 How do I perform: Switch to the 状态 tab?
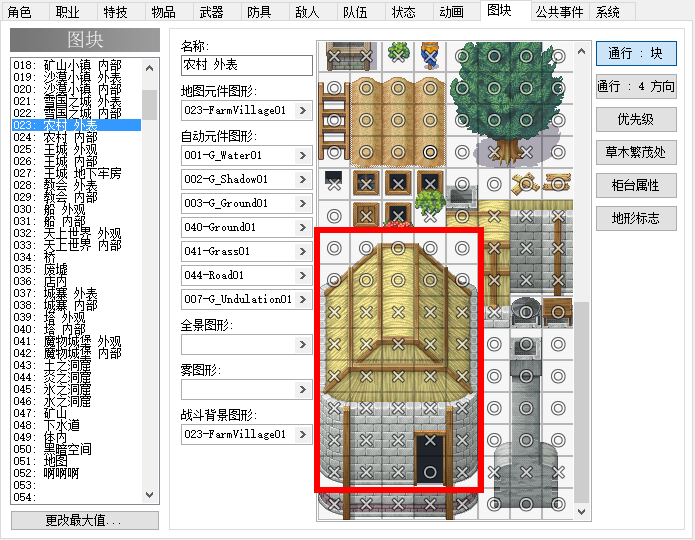[x=403, y=11]
